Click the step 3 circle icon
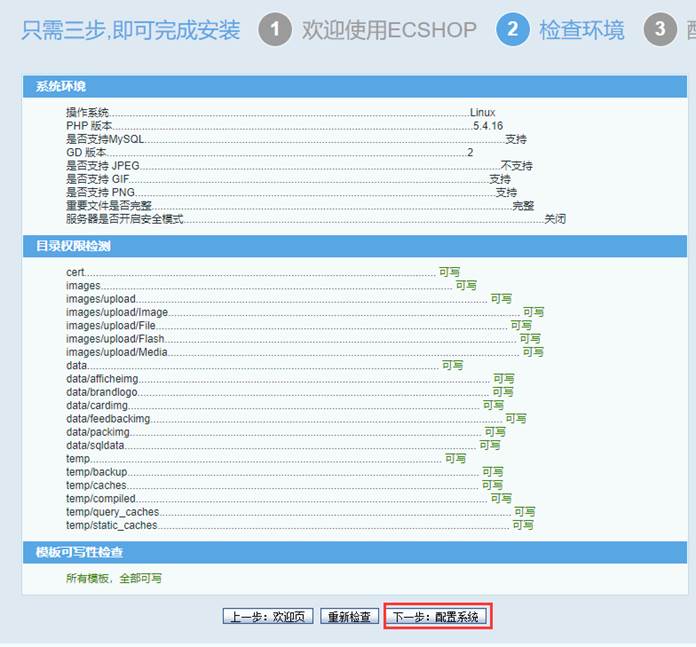The height and width of the screenshot is (647, 696). pos(659,29)
